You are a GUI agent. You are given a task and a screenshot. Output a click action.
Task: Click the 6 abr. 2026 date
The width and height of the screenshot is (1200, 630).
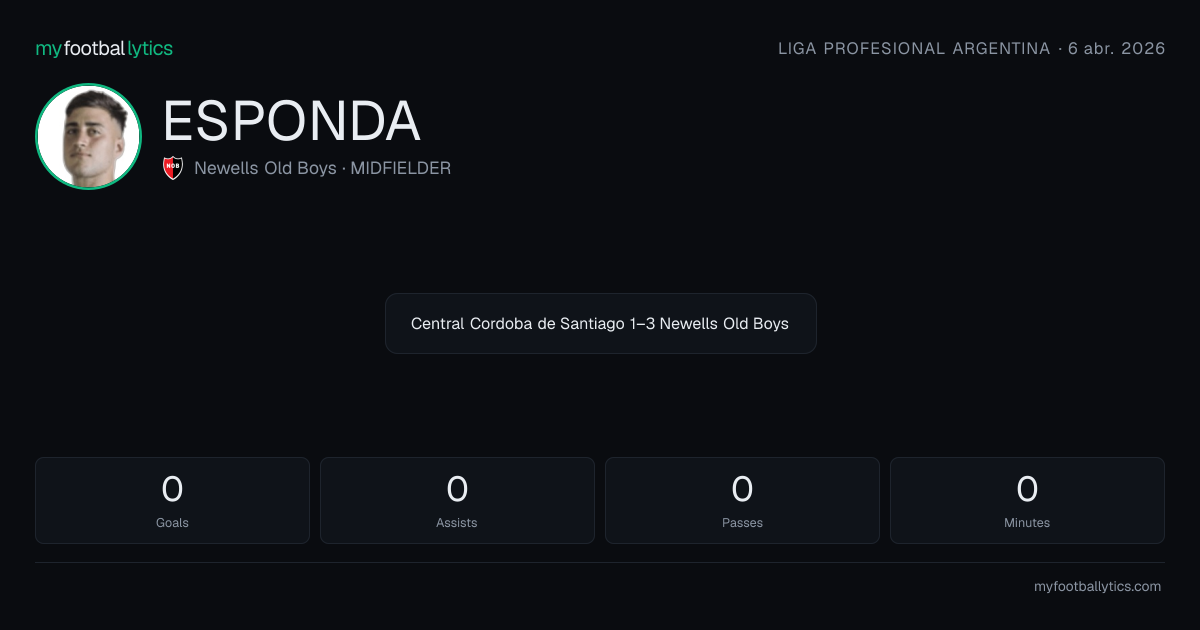click(x=1116, y=48)
